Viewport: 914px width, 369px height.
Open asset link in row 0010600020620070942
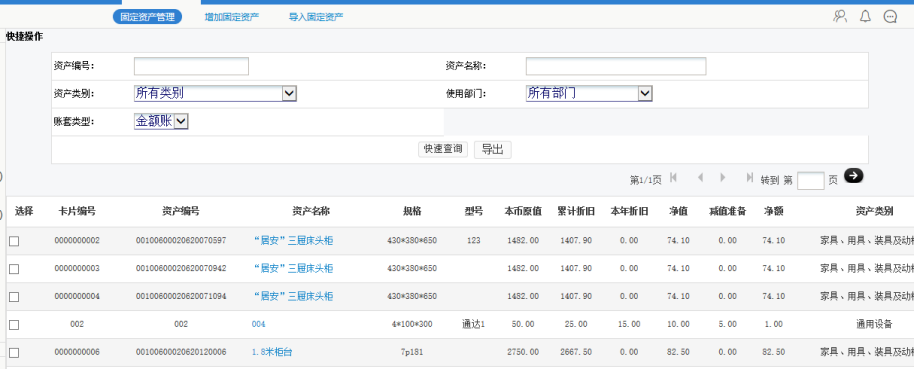pos(293,268)
